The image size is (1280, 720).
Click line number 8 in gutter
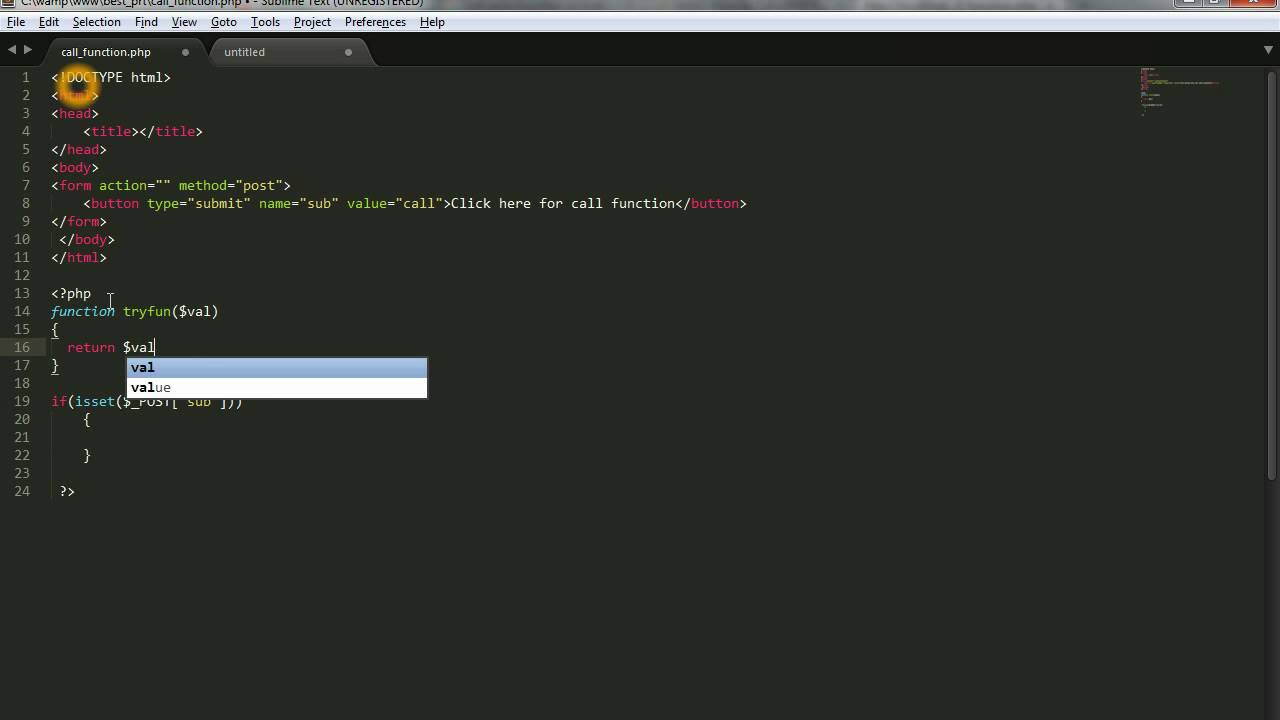(26, 203)
